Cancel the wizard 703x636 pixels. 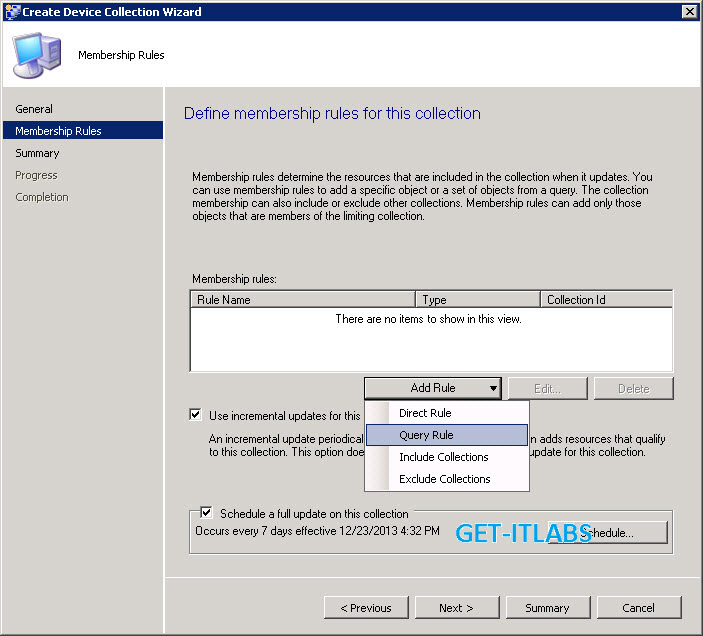click(639, 608)
